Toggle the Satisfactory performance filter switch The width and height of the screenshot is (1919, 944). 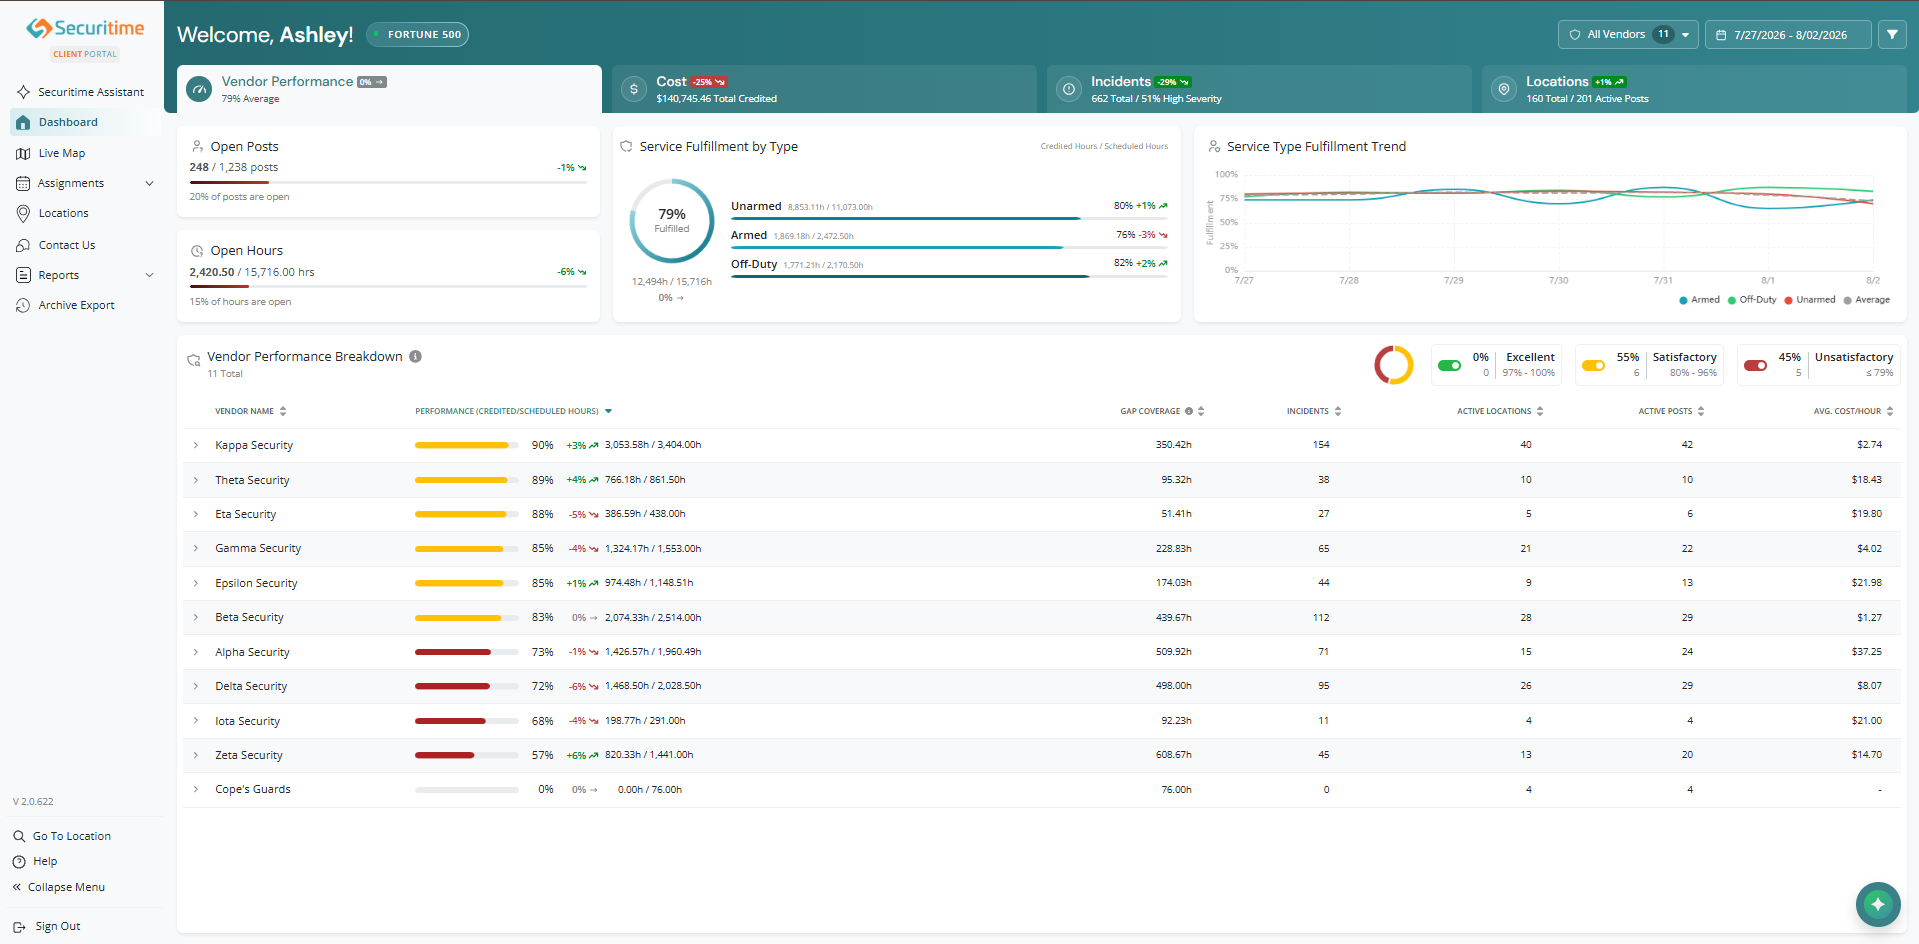(x=1593, y=365)
